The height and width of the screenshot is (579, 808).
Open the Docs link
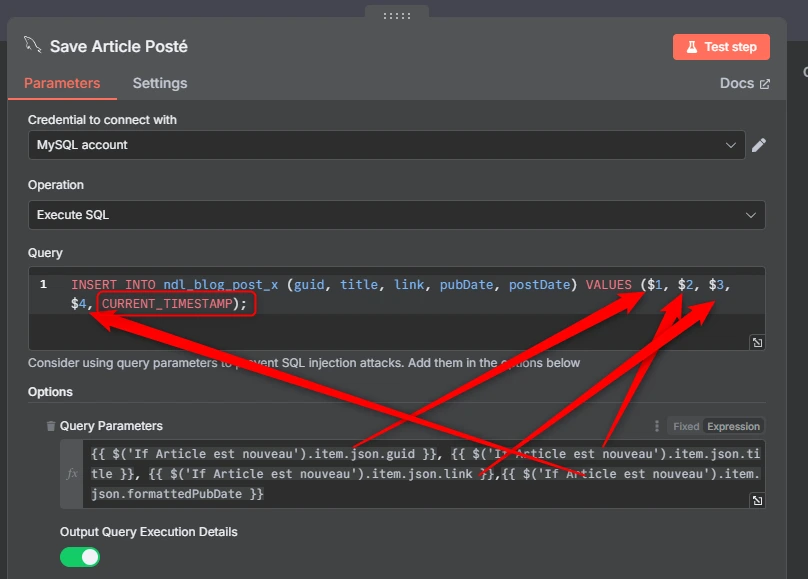[x=745, y=83]
